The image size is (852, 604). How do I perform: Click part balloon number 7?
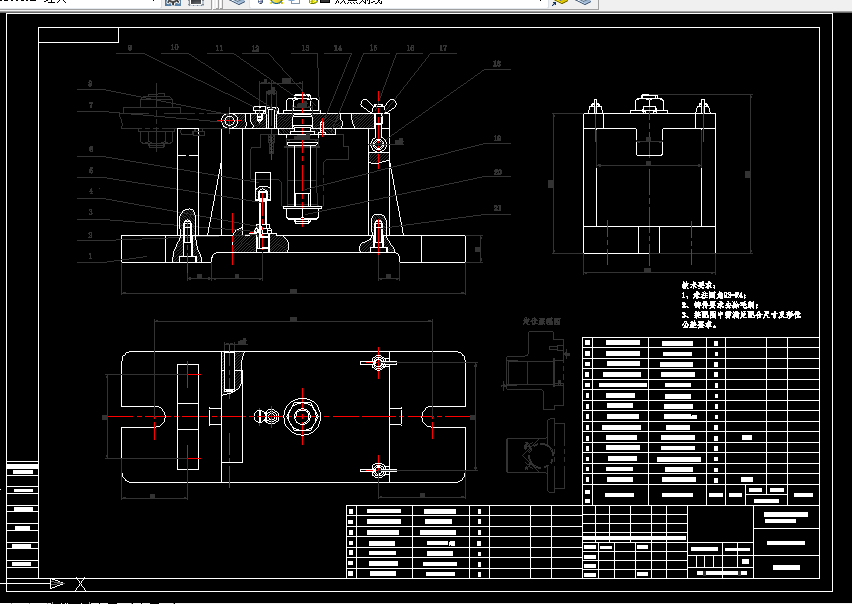pyautogui.click(x=91, y=105)
